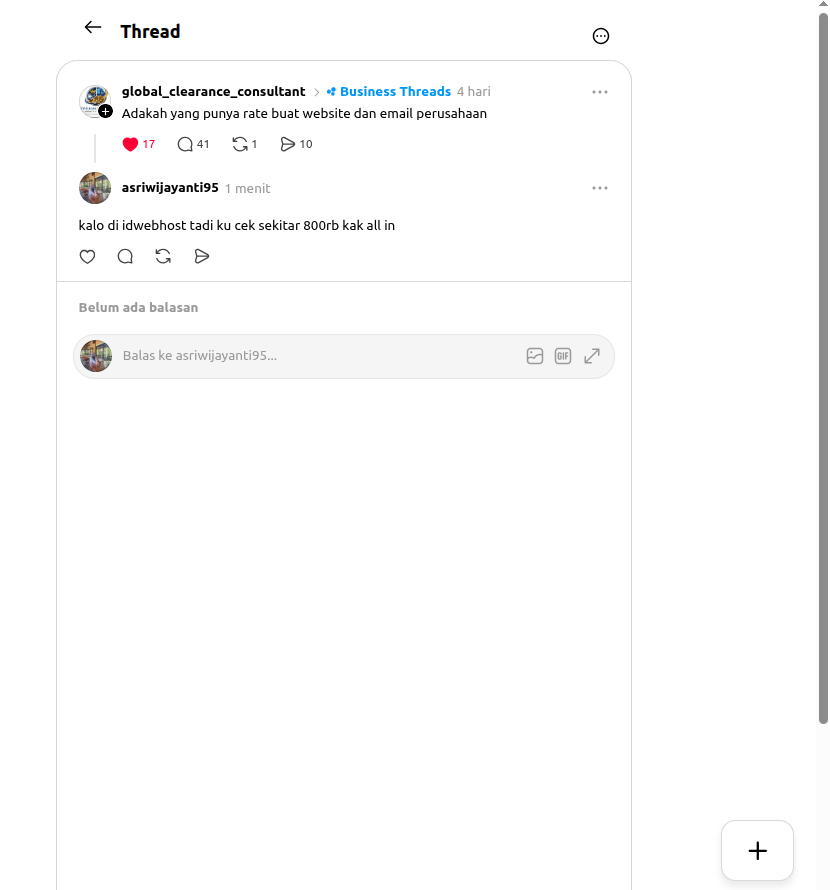
Task: Click the 'Balas ke asriwijayanti95...' reply field
Action: [318, 356]
